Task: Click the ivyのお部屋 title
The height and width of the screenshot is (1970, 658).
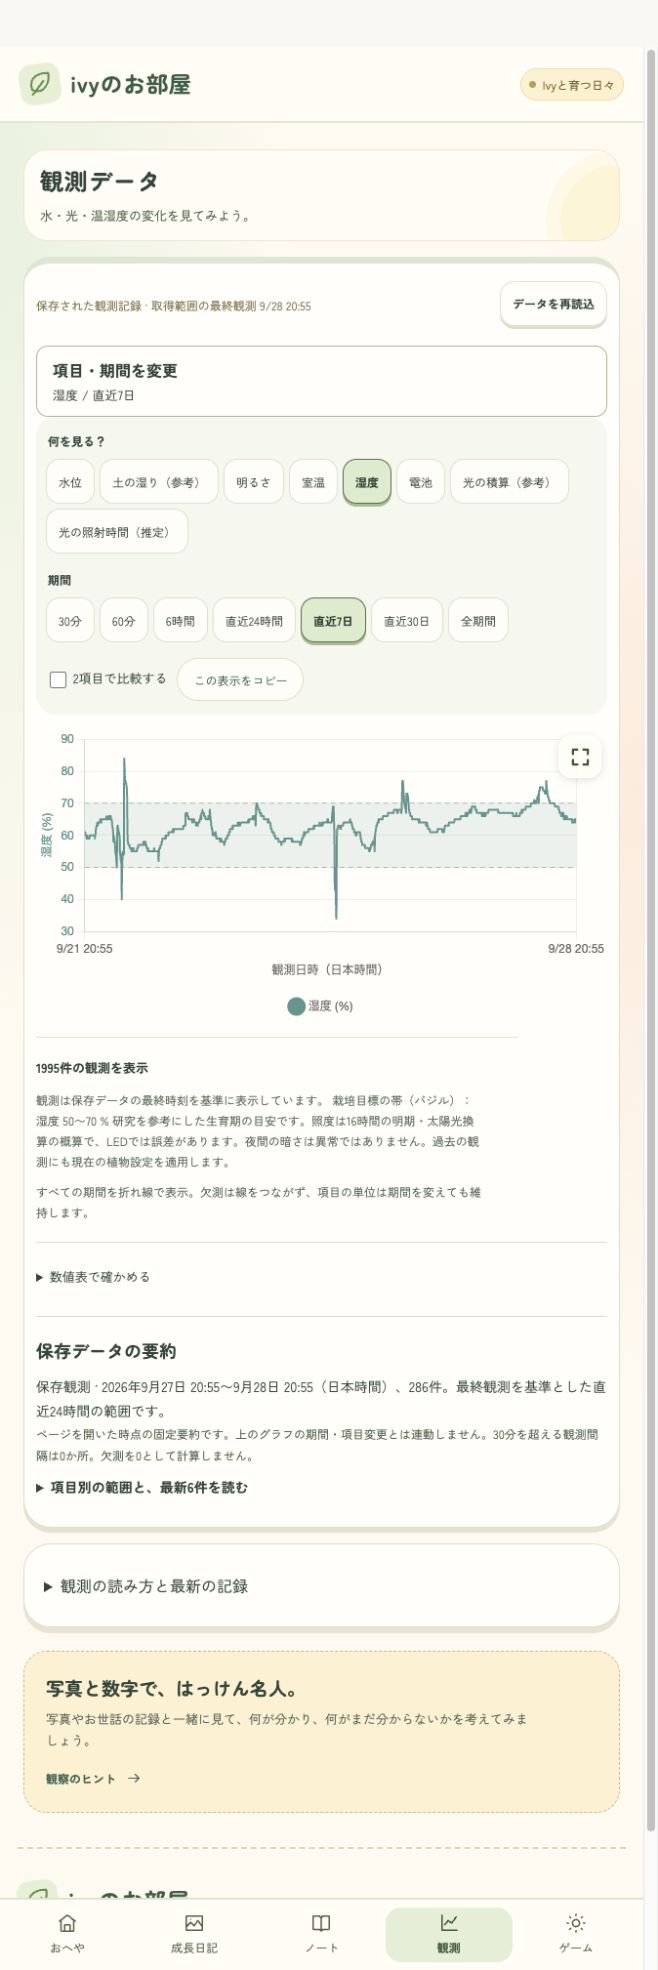Action: point(130,84)
